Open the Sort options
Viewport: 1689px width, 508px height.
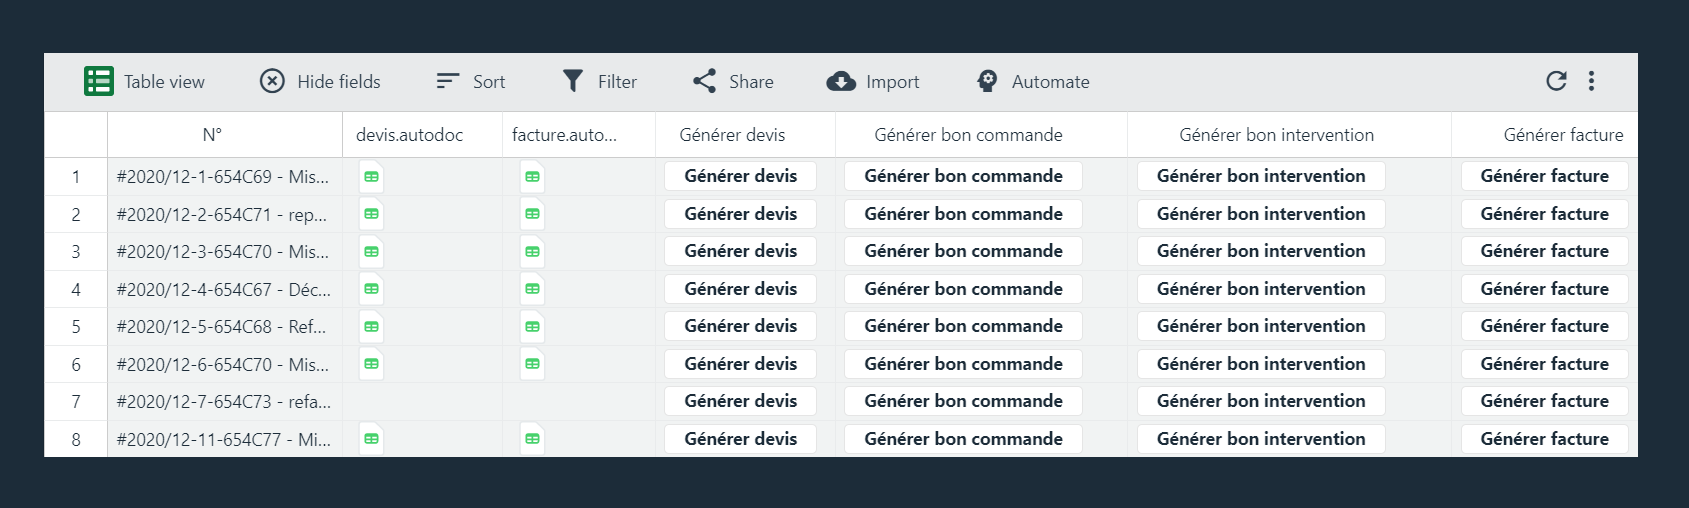(470, 81)
